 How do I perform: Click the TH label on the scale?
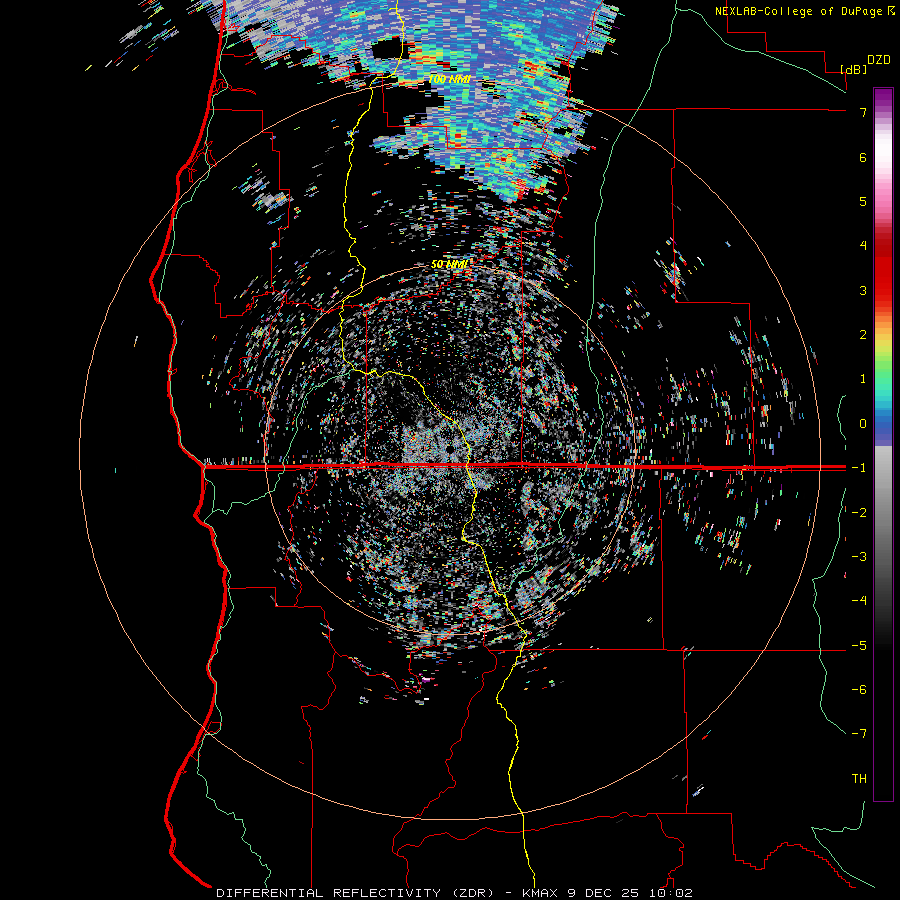(x=859, y=779)
